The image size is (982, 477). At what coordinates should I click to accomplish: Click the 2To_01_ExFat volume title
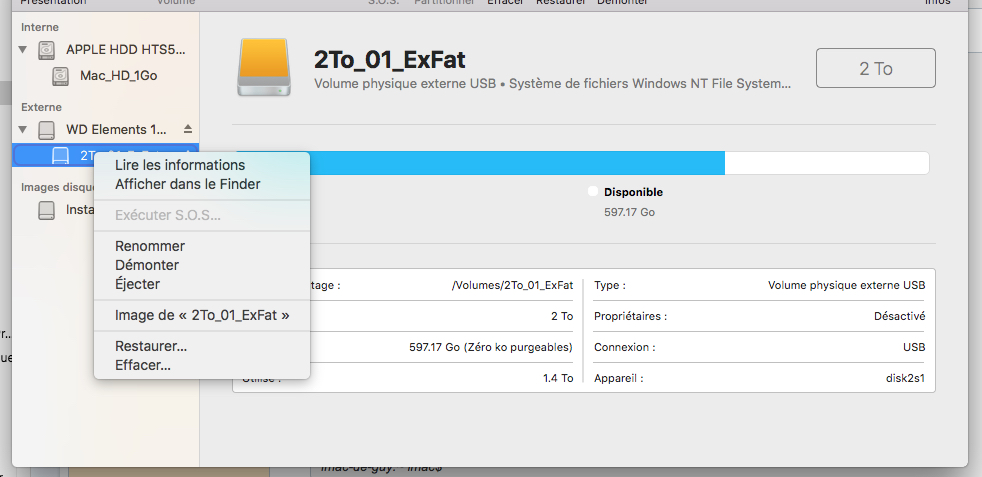pos(390,59)
